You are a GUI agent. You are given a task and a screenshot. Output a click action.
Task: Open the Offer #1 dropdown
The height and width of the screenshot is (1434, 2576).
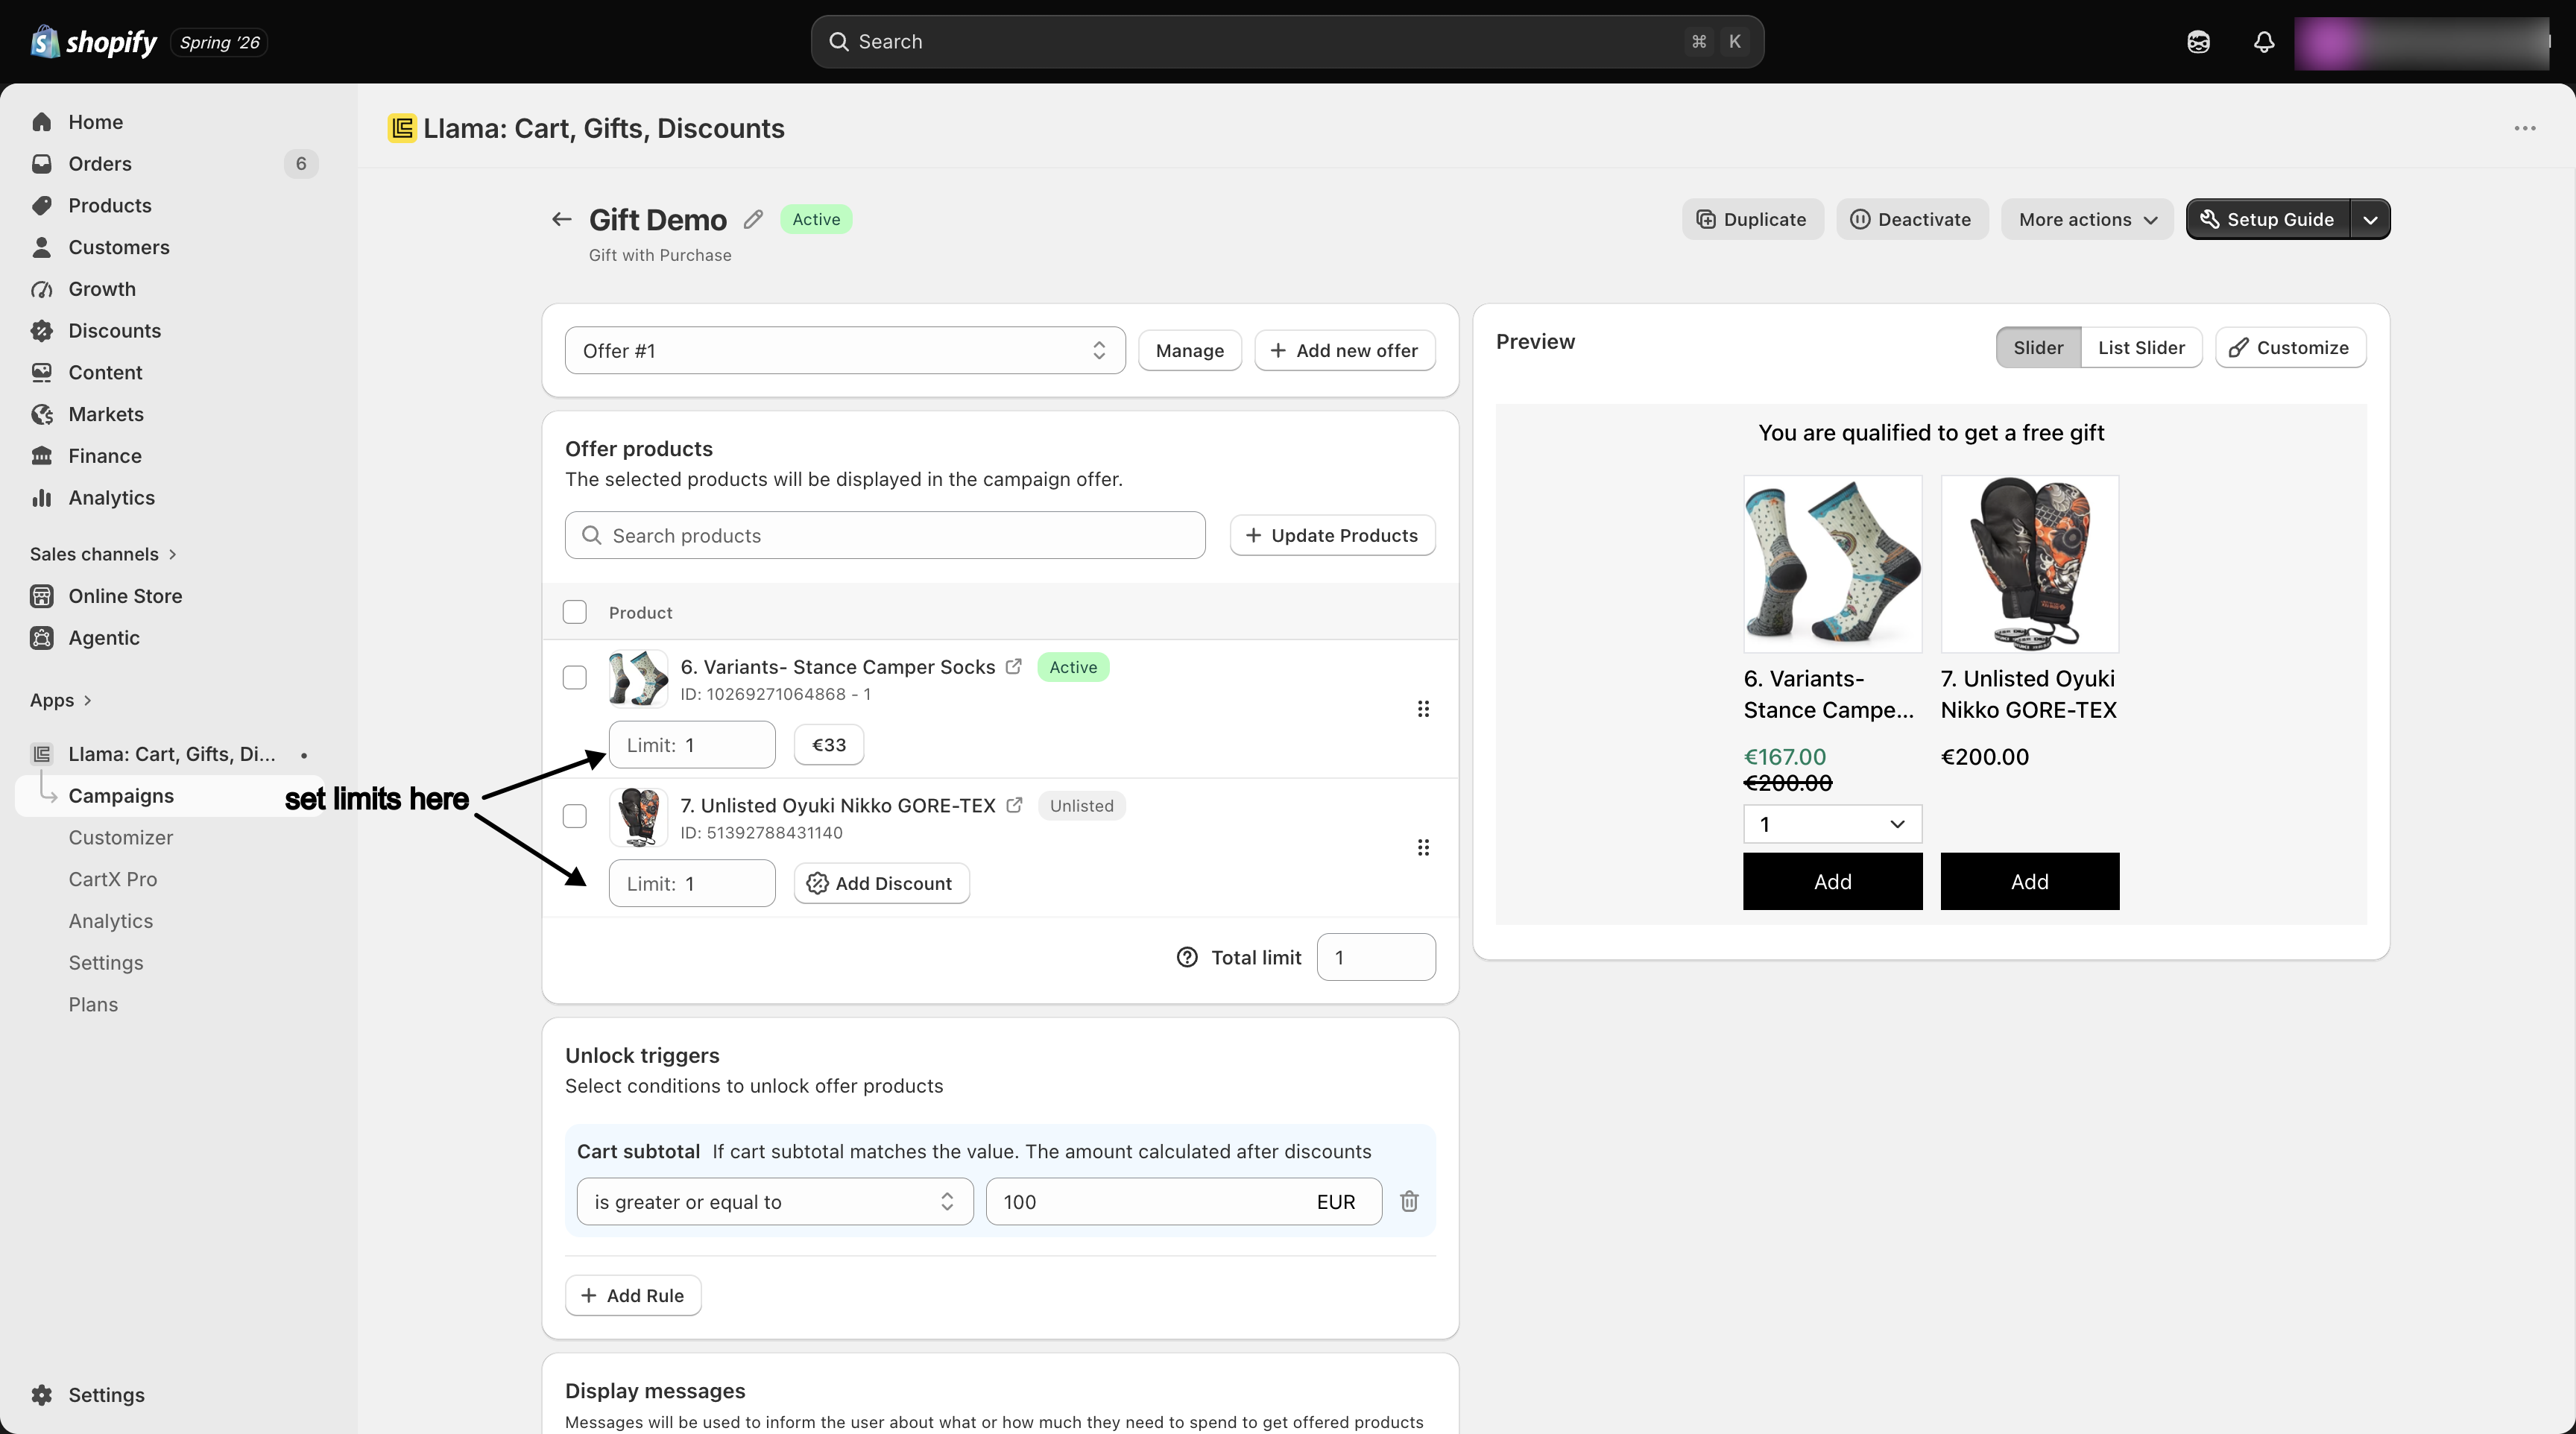[845, 350]
